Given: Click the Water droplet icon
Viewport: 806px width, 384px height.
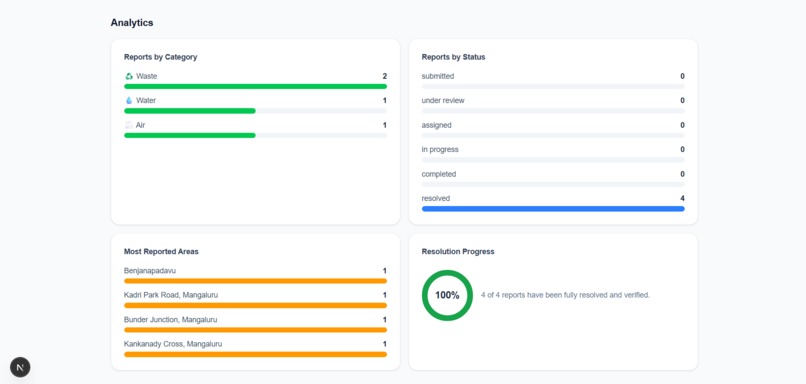Looking at the screenshot, I should (129, 101).
